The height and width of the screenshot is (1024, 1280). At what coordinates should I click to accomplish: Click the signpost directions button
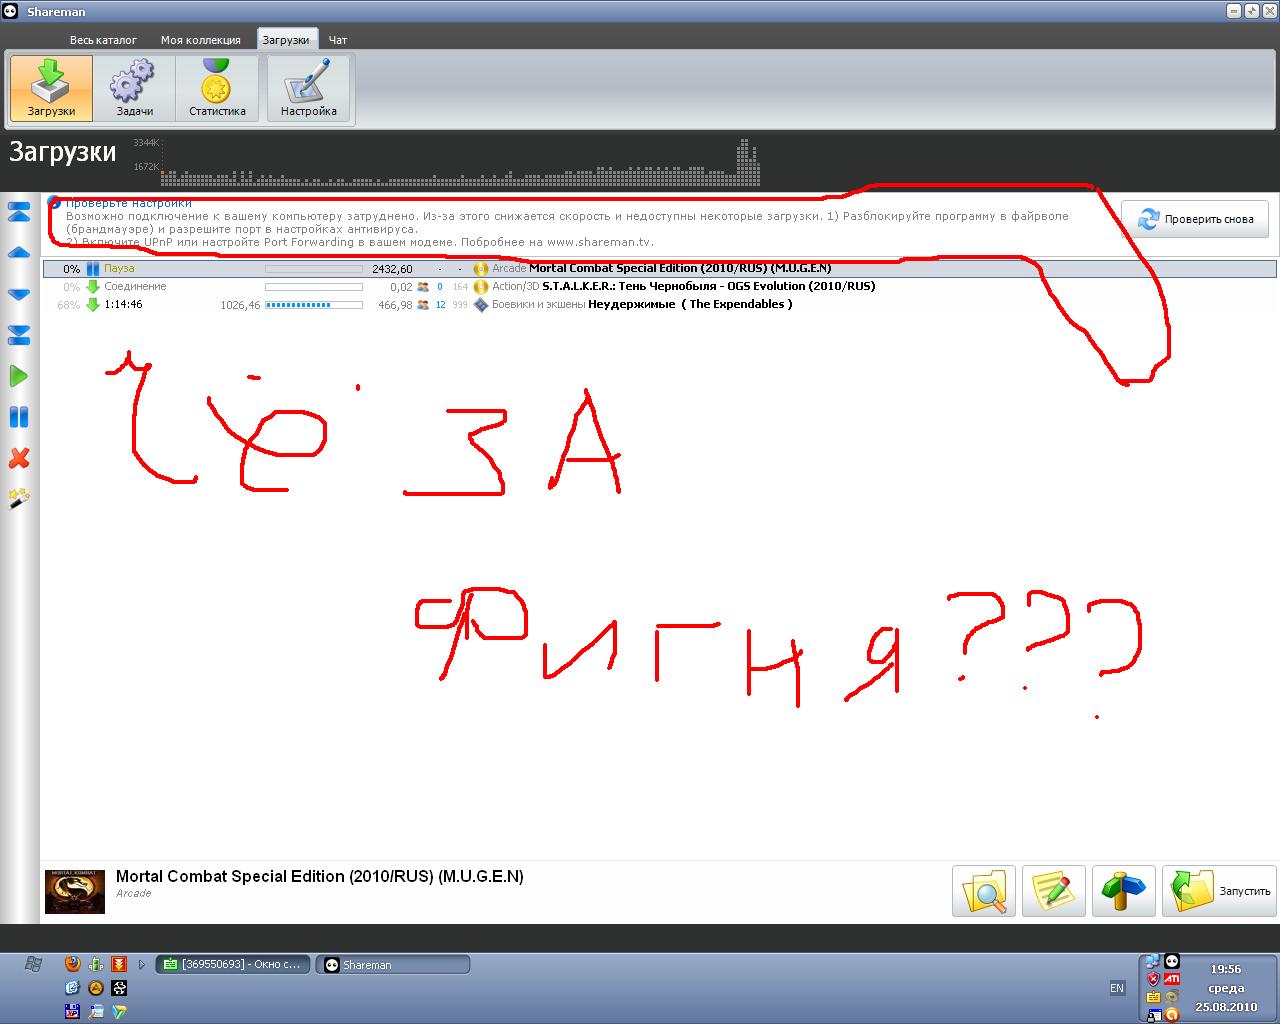point(1124,891)
